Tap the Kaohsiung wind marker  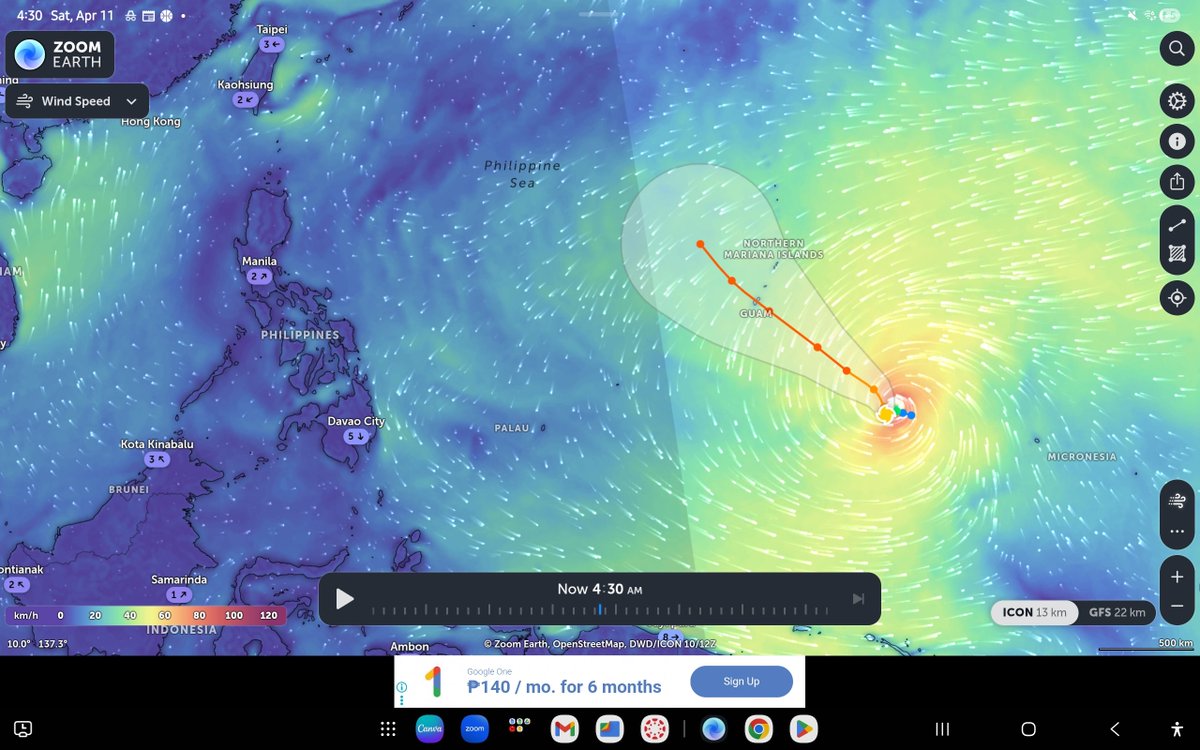[246, 100]
